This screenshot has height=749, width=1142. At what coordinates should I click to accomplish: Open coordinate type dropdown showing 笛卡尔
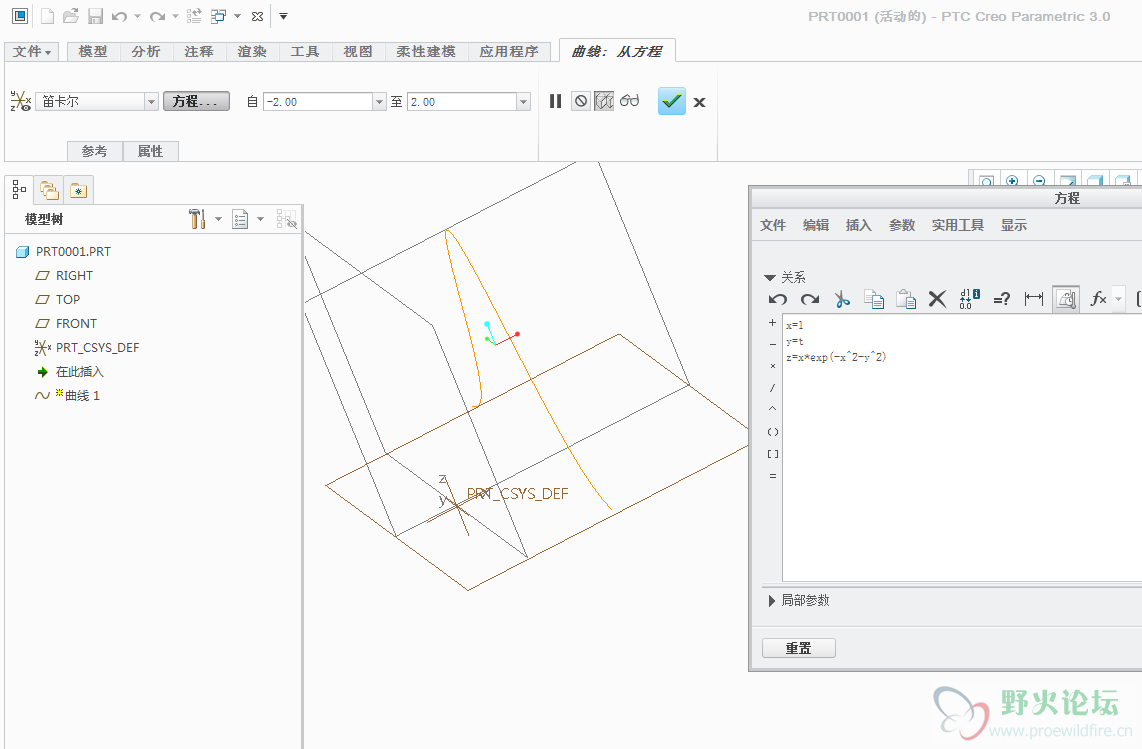tap(151, 101)
